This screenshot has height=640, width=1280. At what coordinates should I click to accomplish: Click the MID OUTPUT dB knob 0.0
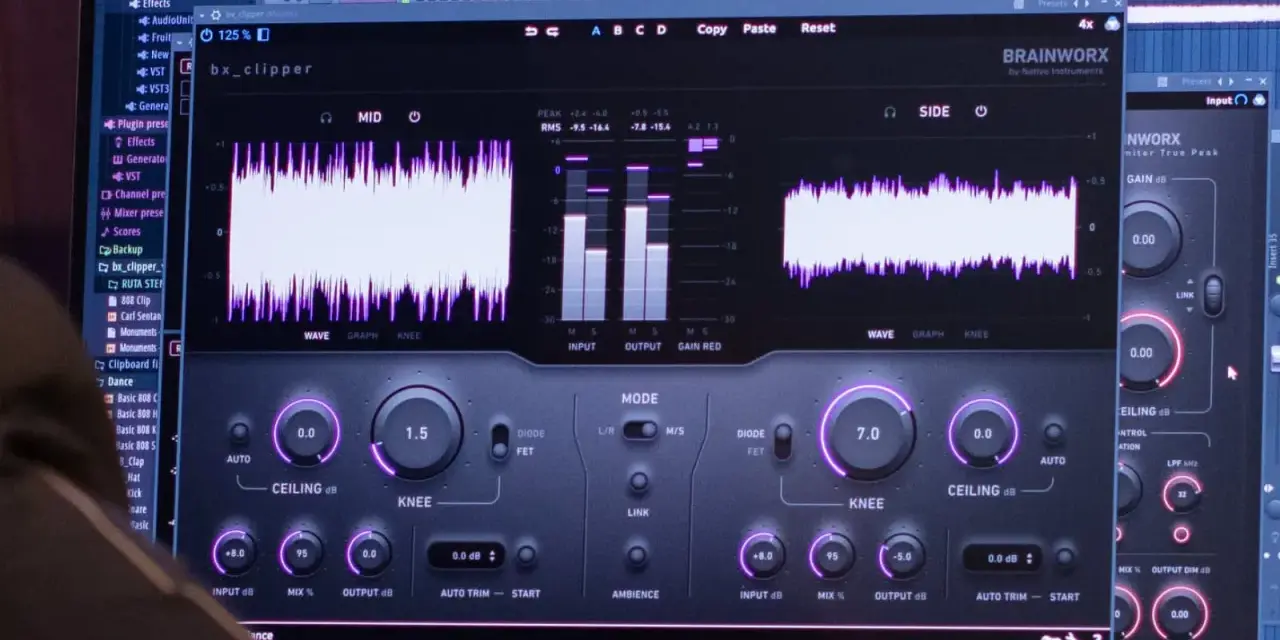click(x=369, y=553)
